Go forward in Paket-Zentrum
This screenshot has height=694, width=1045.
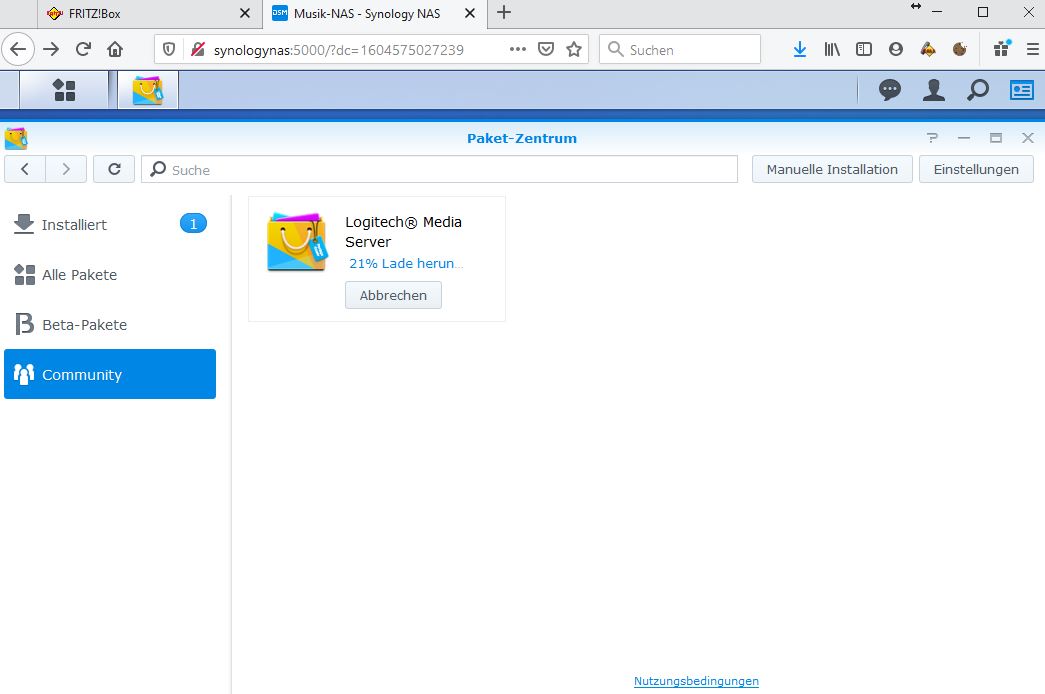(66, 169)
